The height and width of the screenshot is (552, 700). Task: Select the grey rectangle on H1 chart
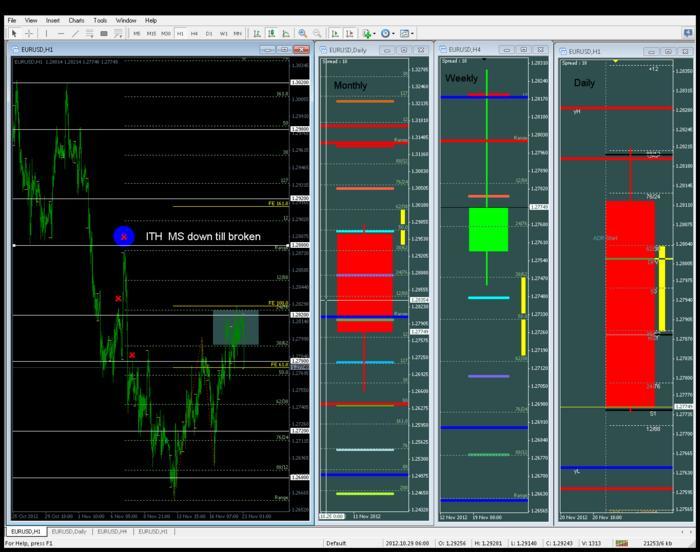coord(236,327)
